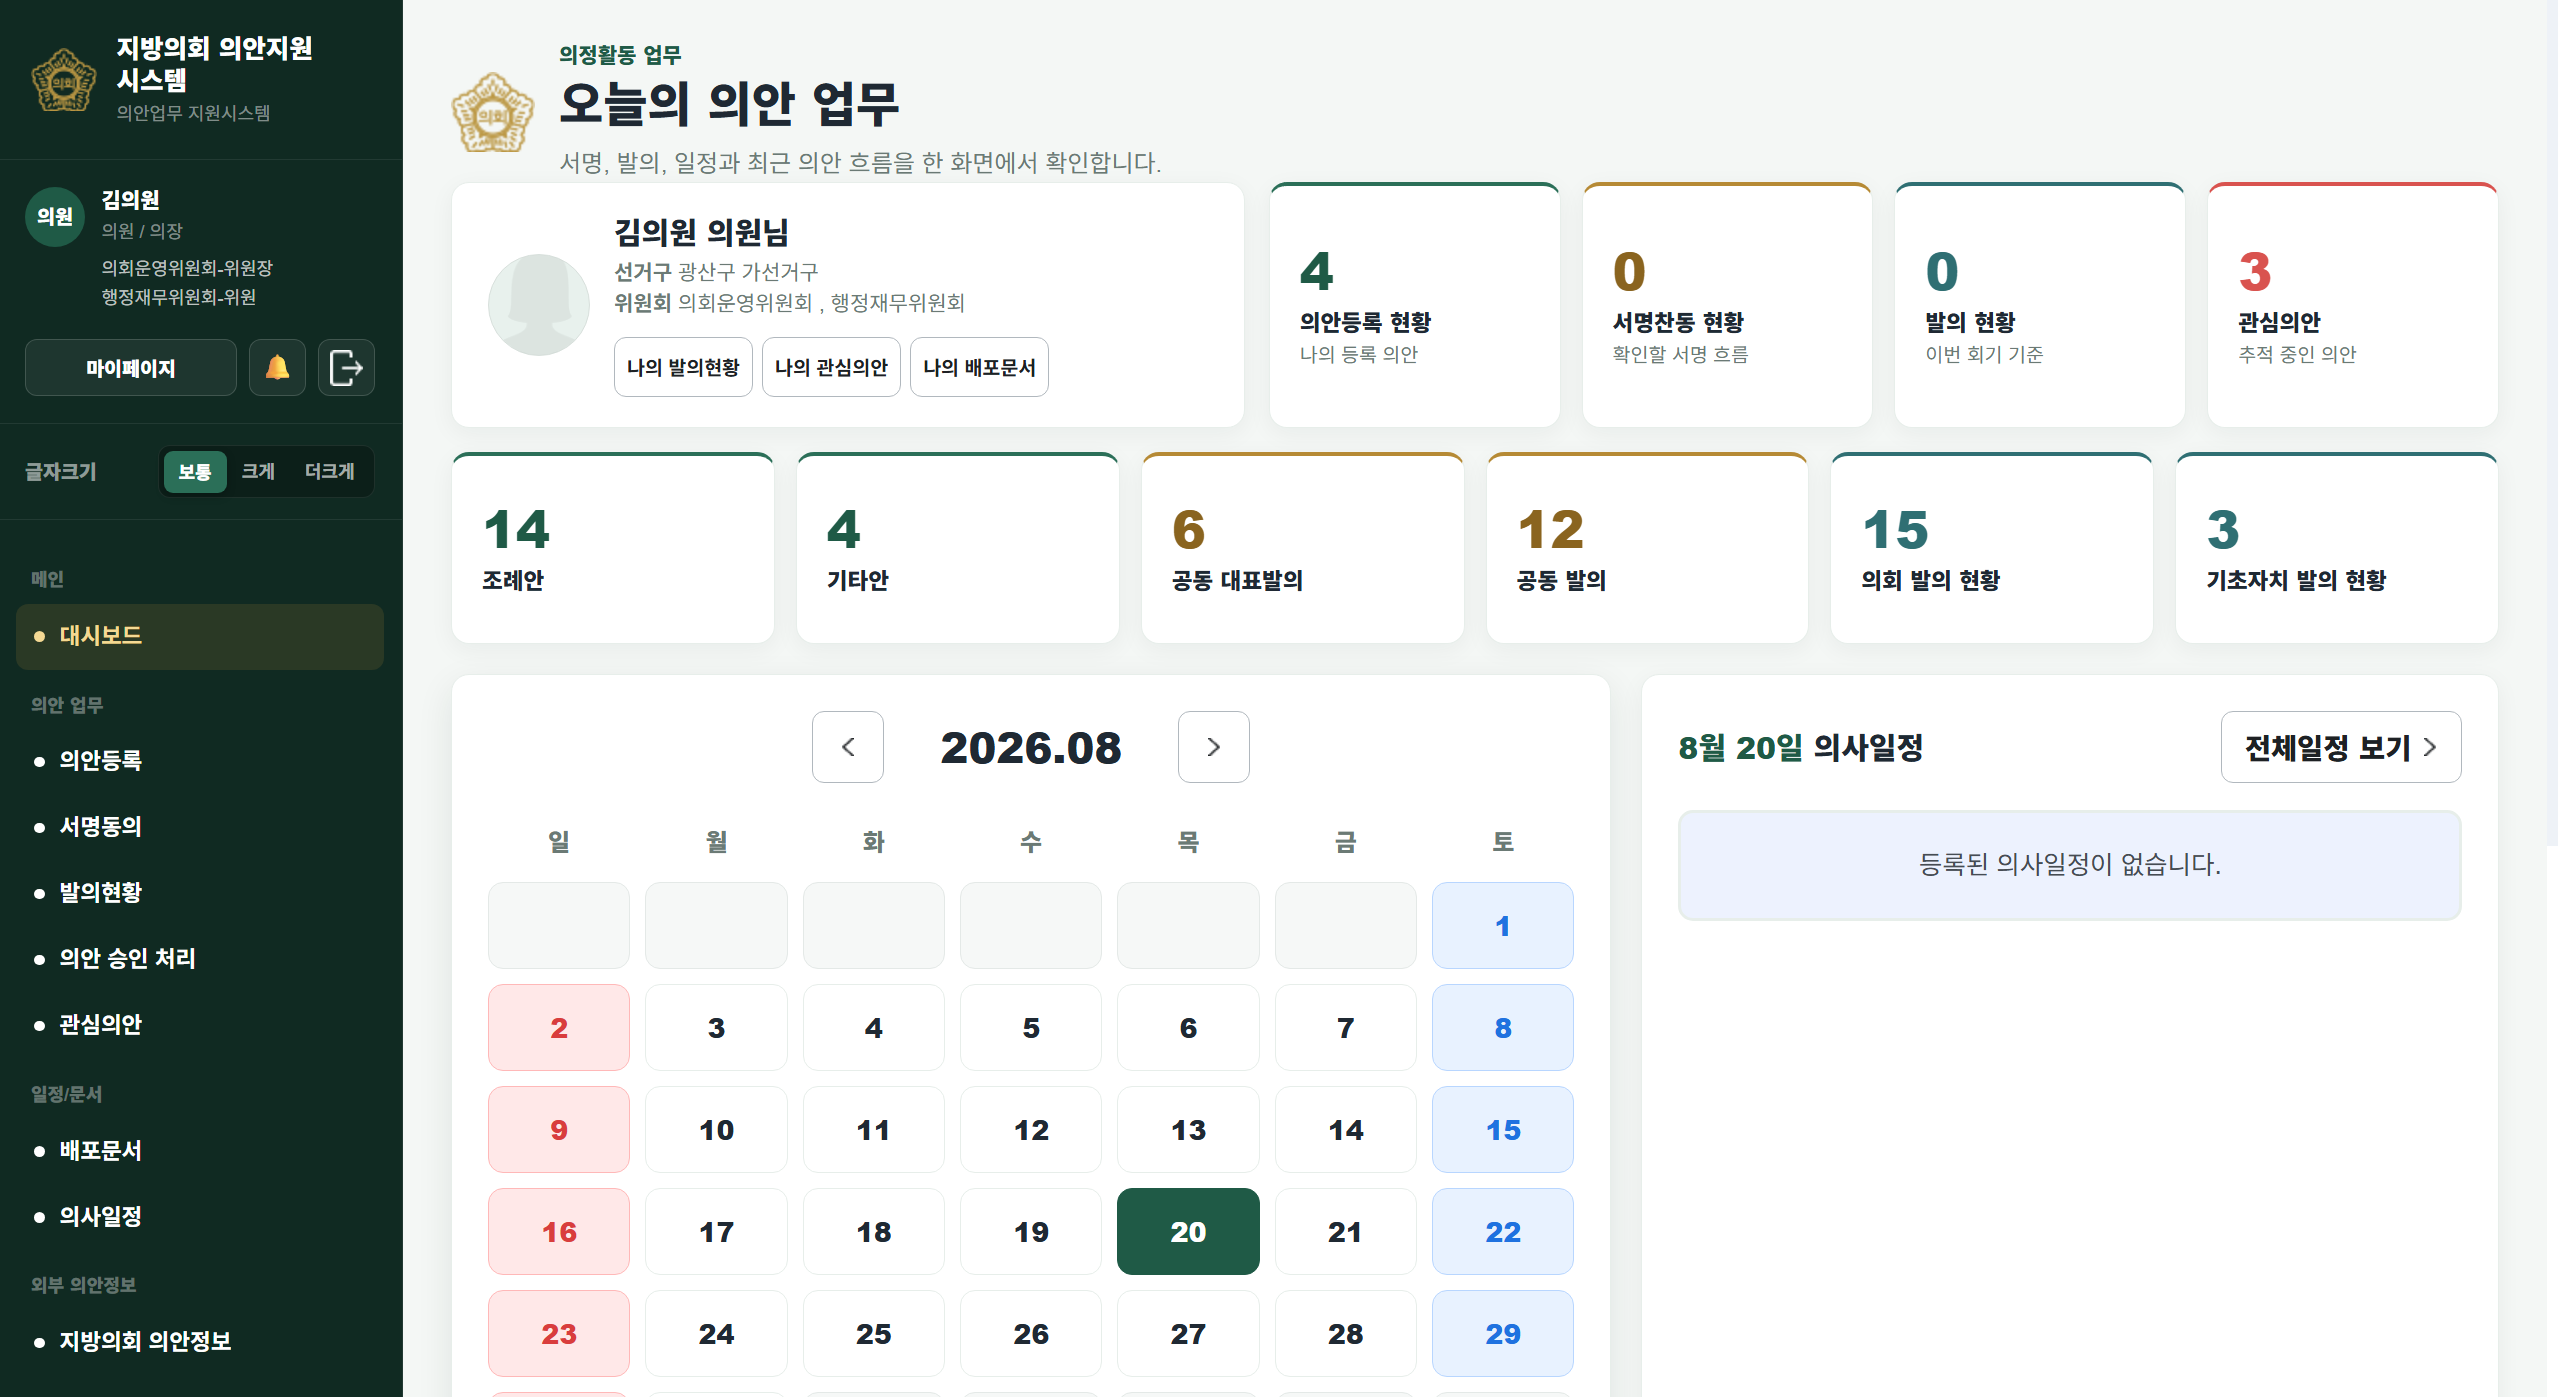This screenshot has height=1397, width=2558.
Task: Set font size to 더크게
Action: click(x=330, y=472)
